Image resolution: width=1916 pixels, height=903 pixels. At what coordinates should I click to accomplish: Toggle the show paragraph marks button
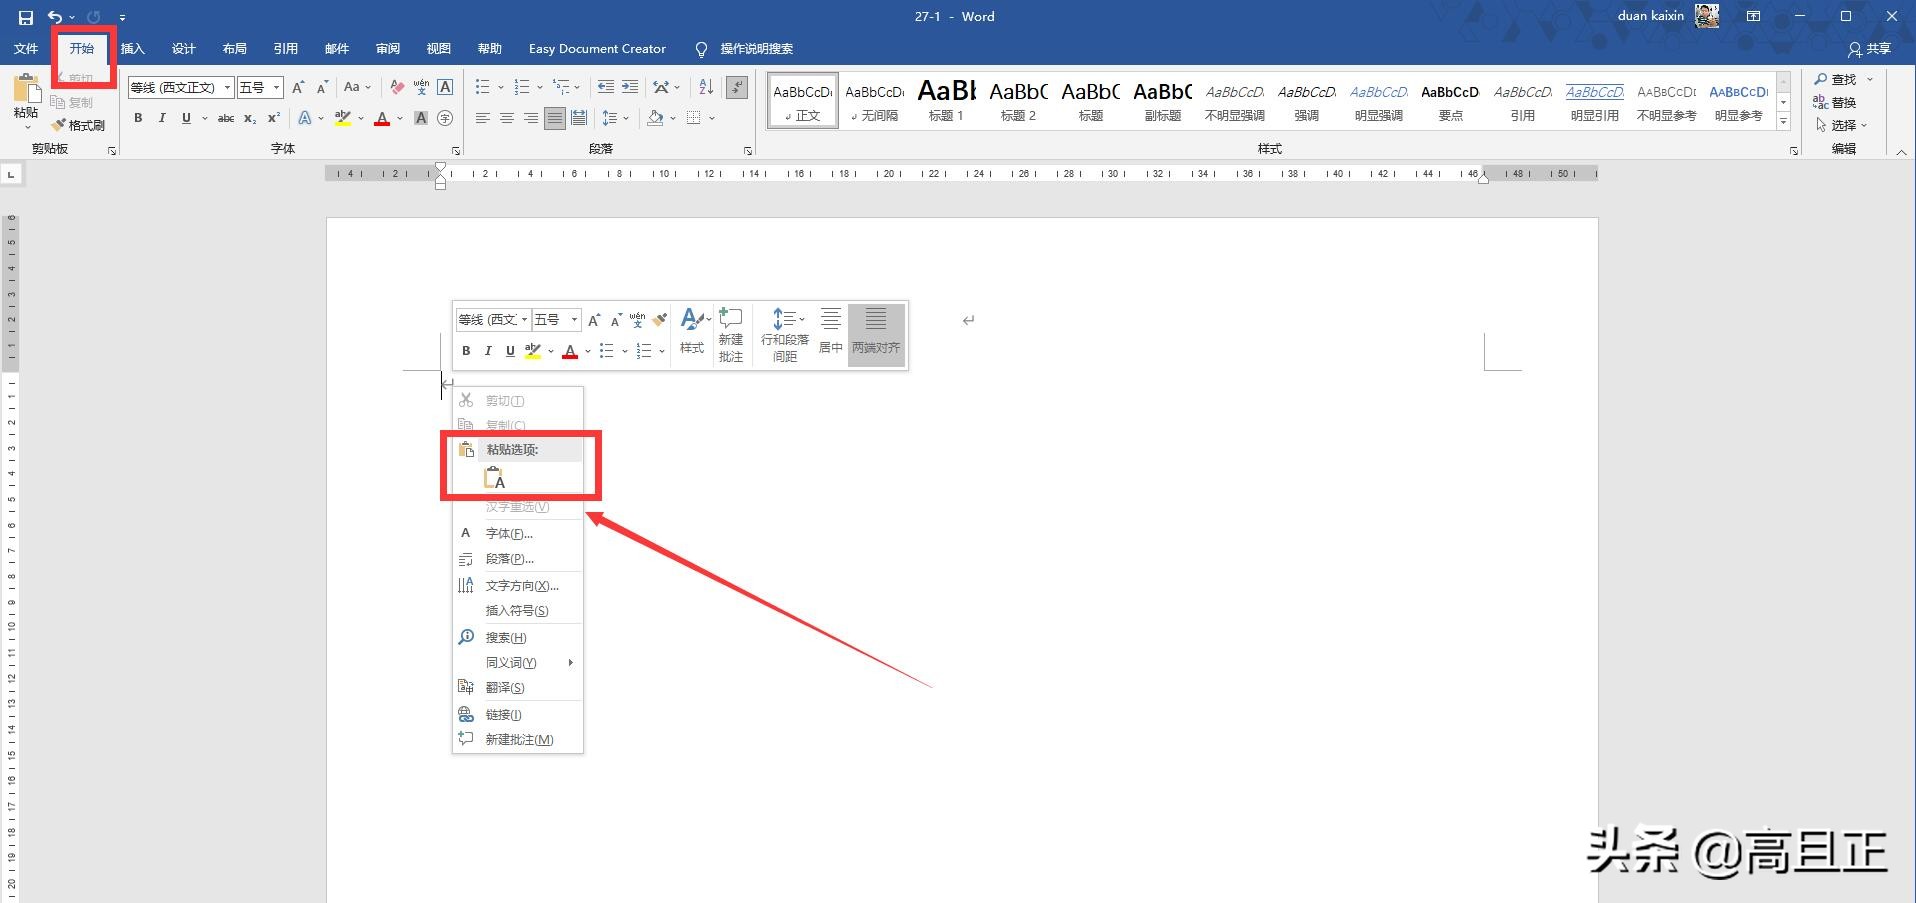pyautogui.click(x=738, y=88)
